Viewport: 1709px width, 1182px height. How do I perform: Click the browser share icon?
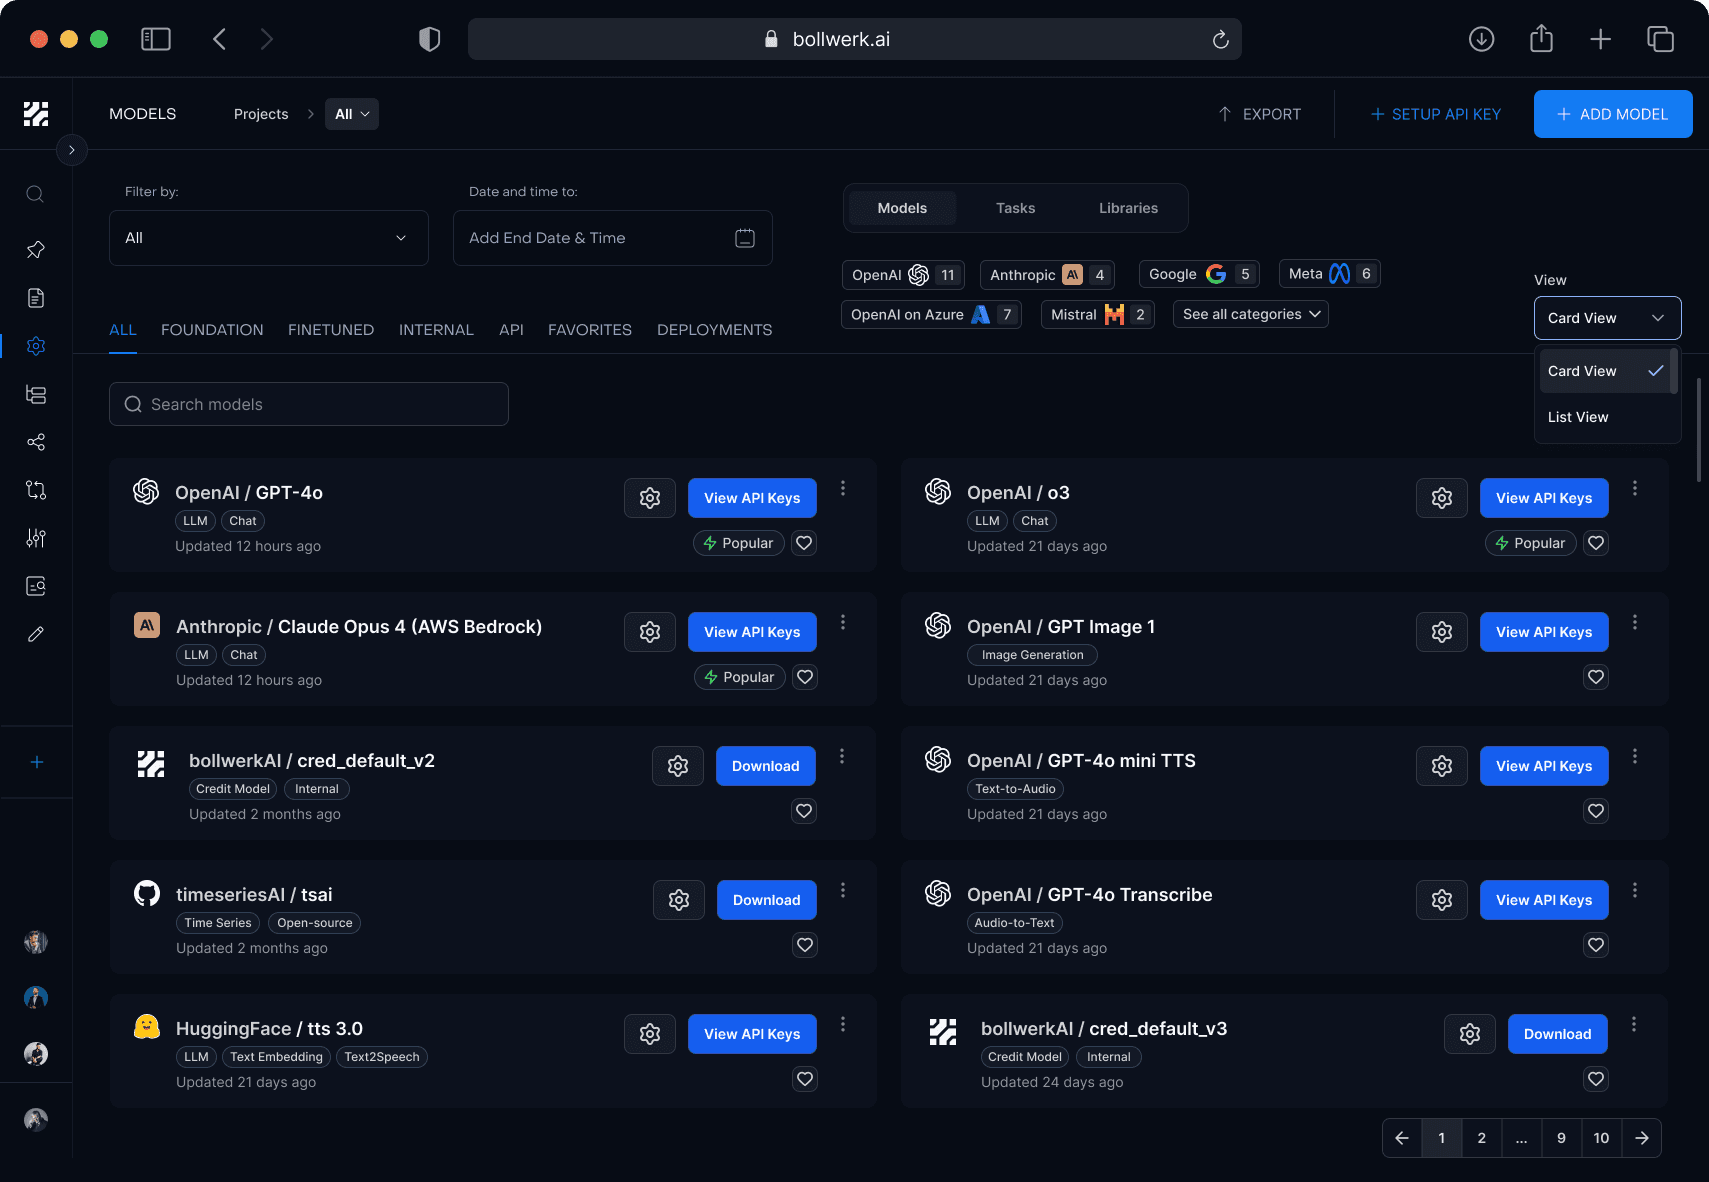1541,39
